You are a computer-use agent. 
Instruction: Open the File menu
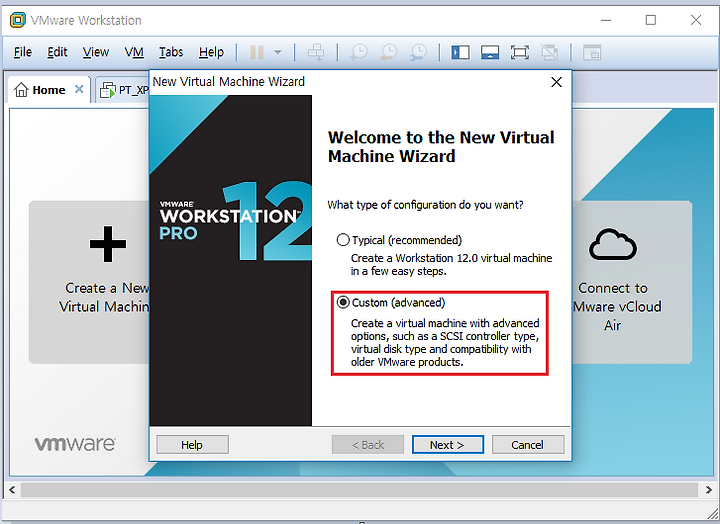point(22,52)
